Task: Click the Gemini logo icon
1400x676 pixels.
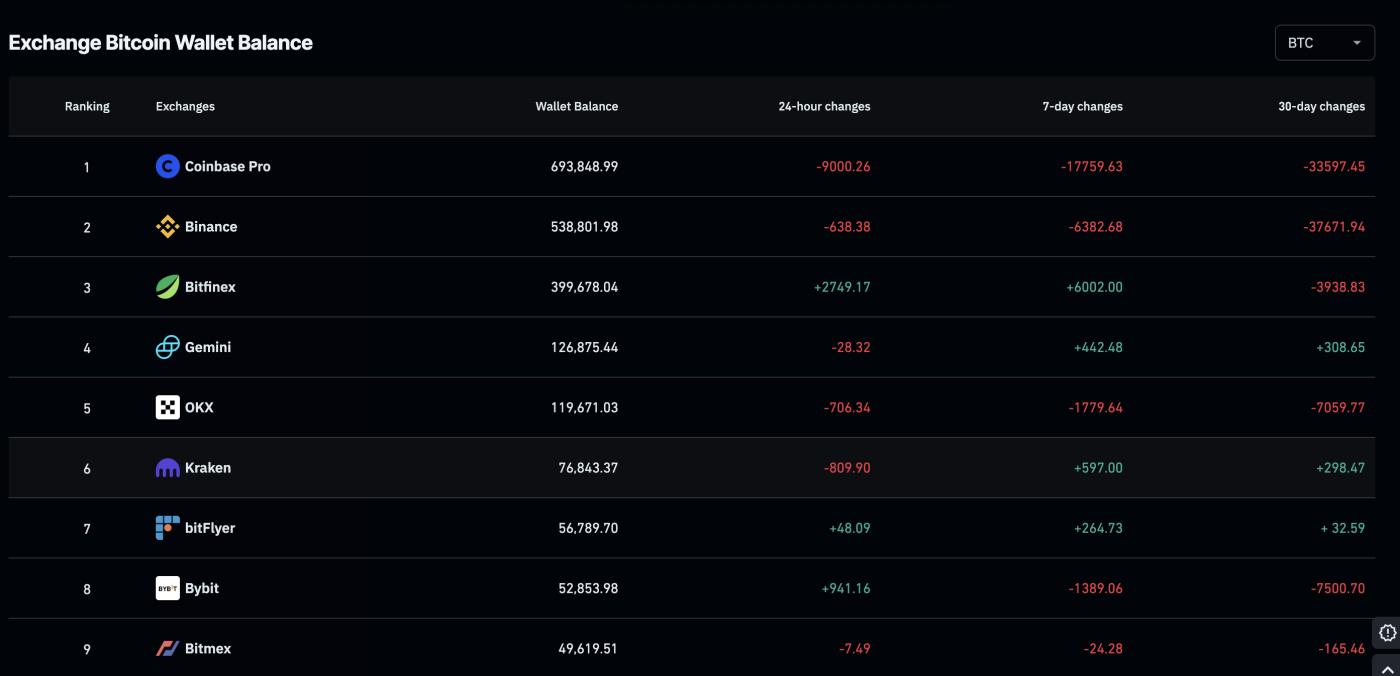Action: pos(166,346)
